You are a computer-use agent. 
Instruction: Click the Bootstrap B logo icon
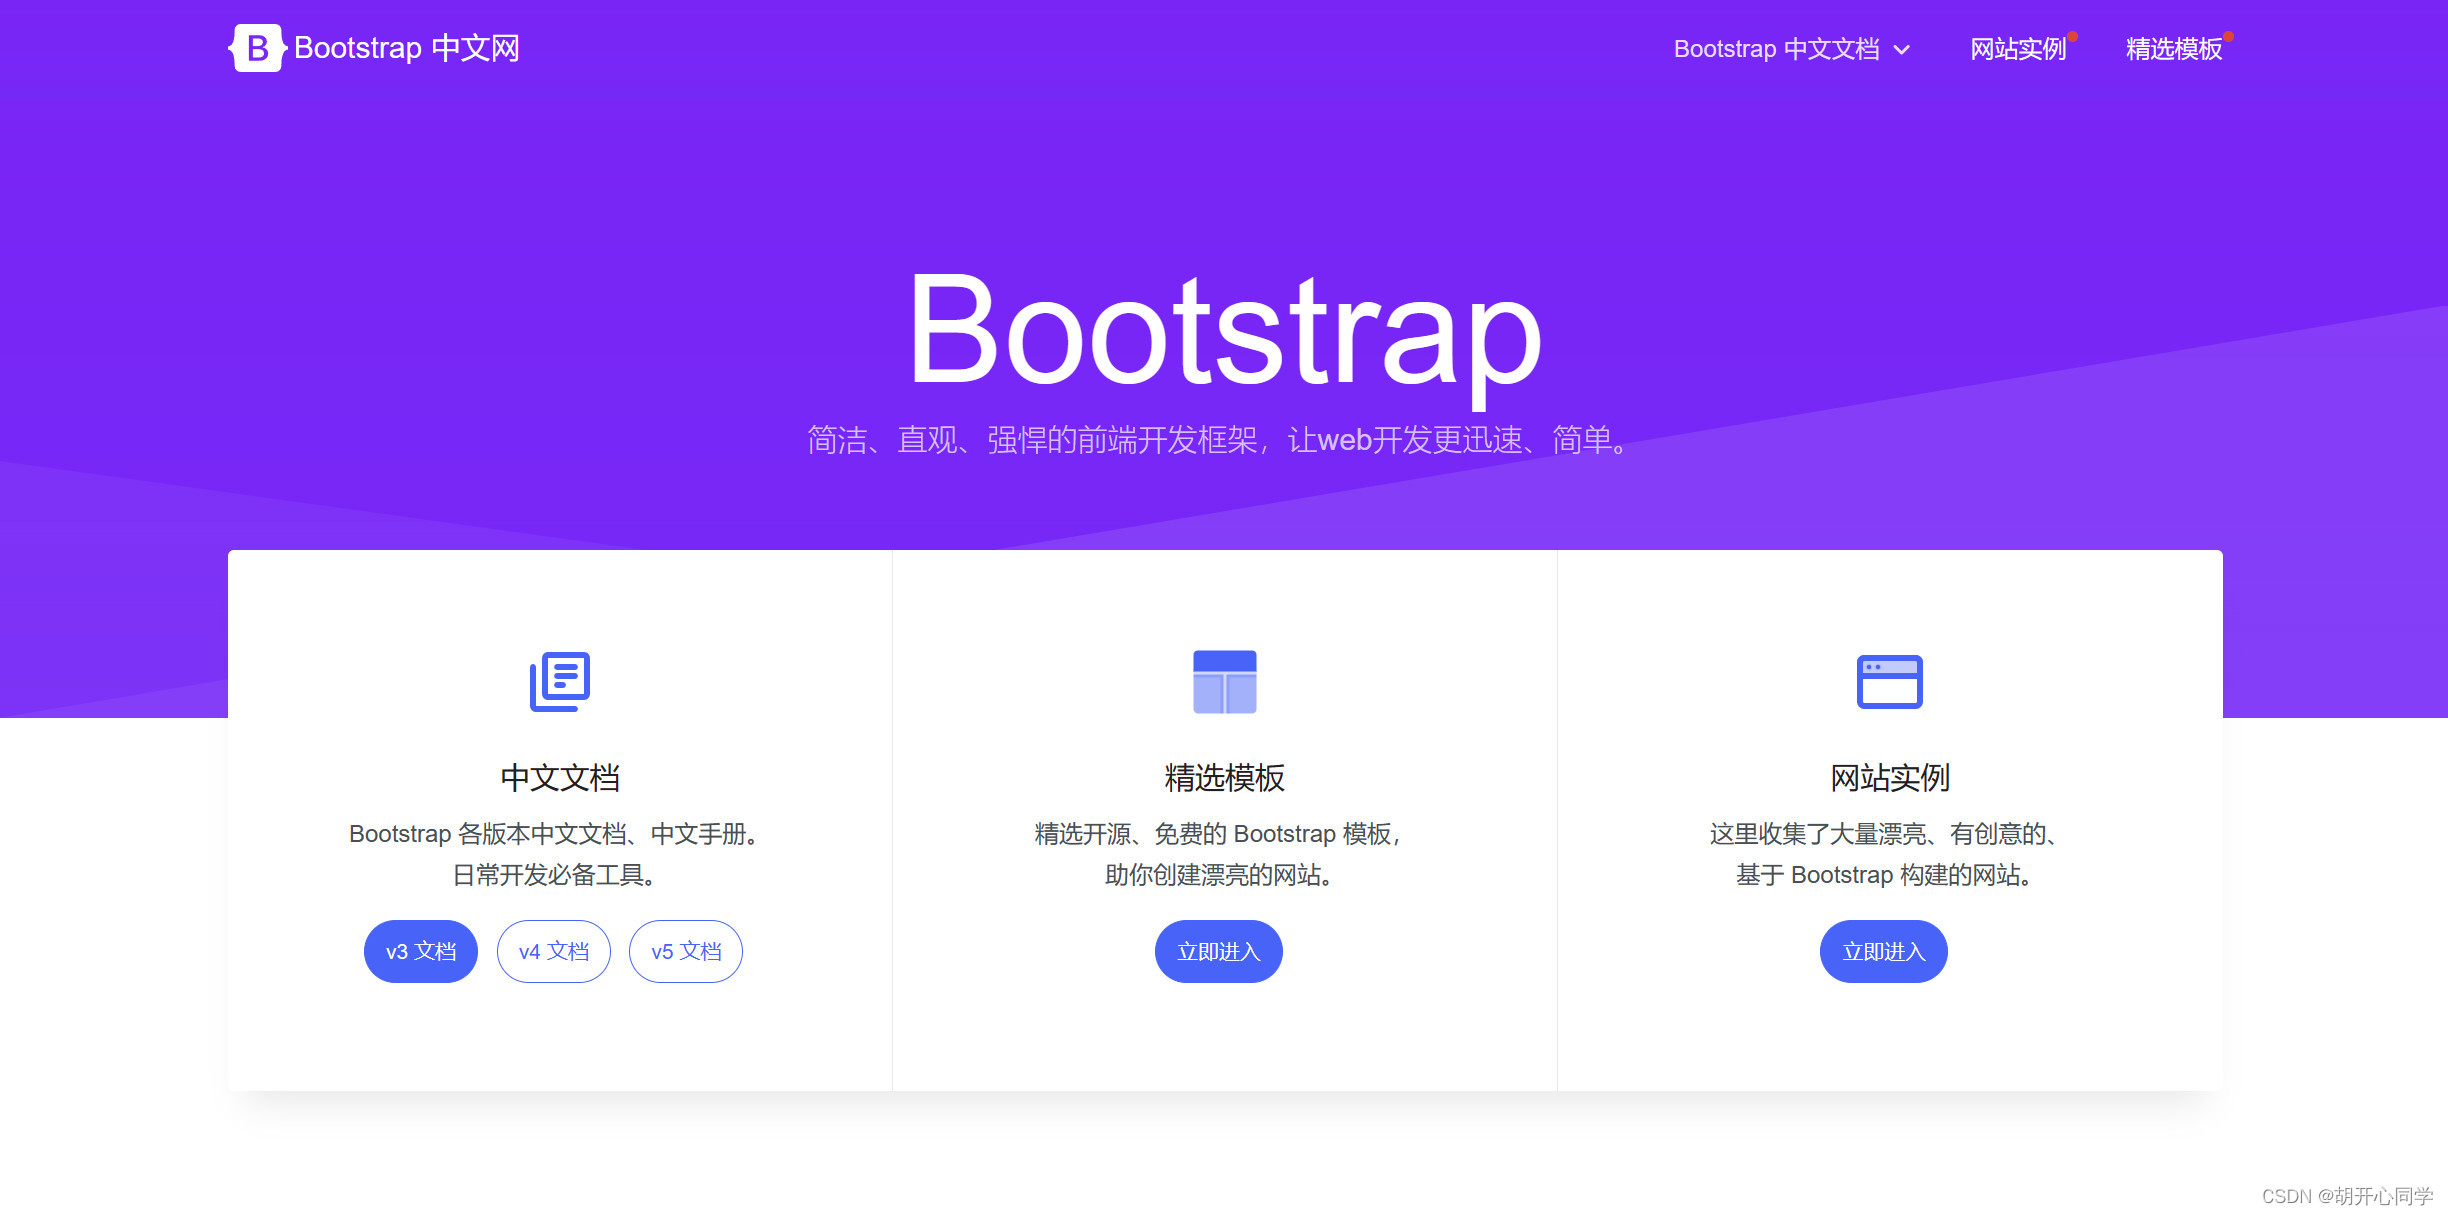click(x=257, y=48)
